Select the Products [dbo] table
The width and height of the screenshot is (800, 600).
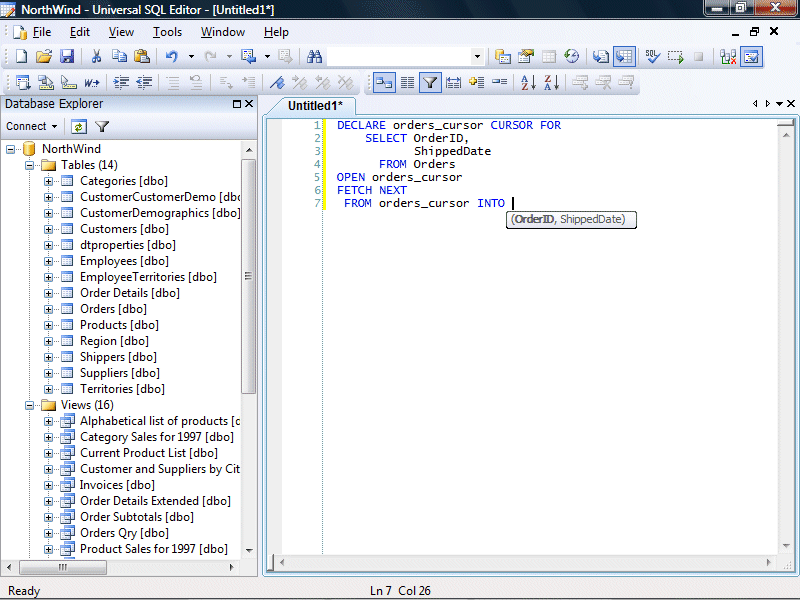(x=119, y=325)
